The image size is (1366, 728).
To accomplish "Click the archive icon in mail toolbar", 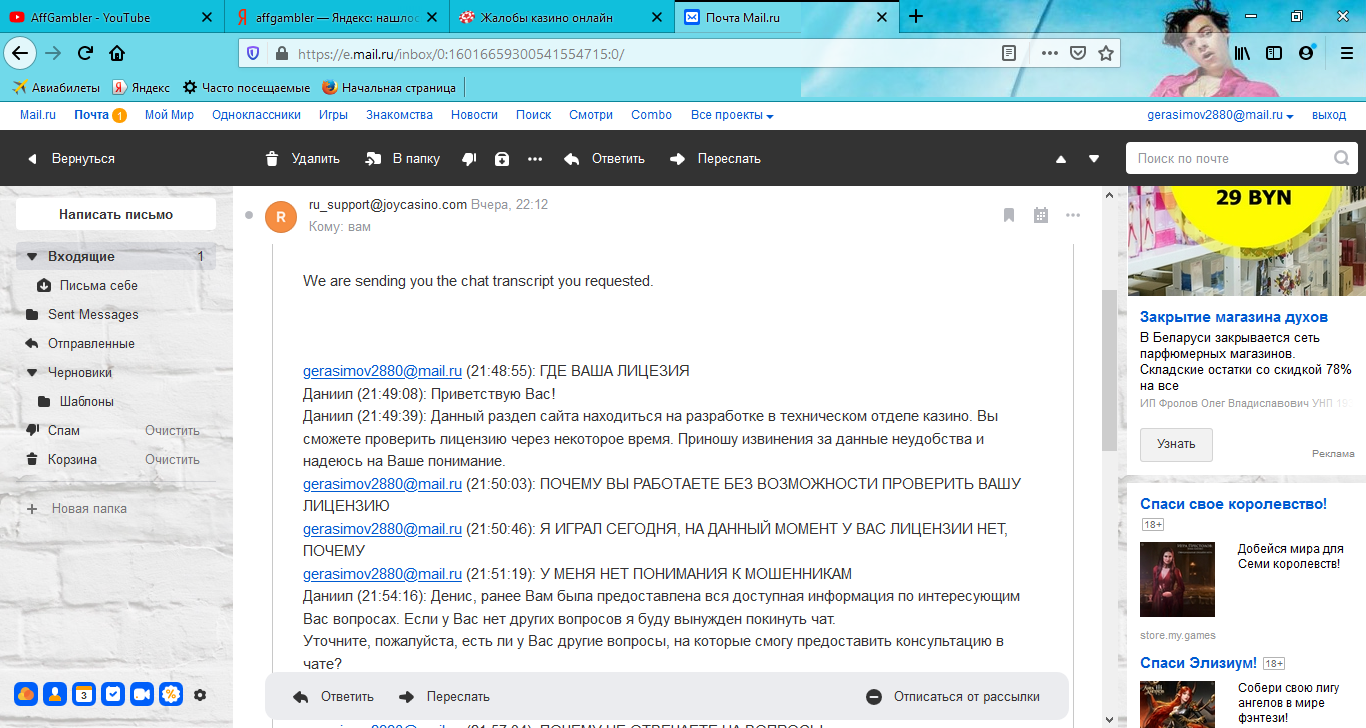I will click(502, 159).
